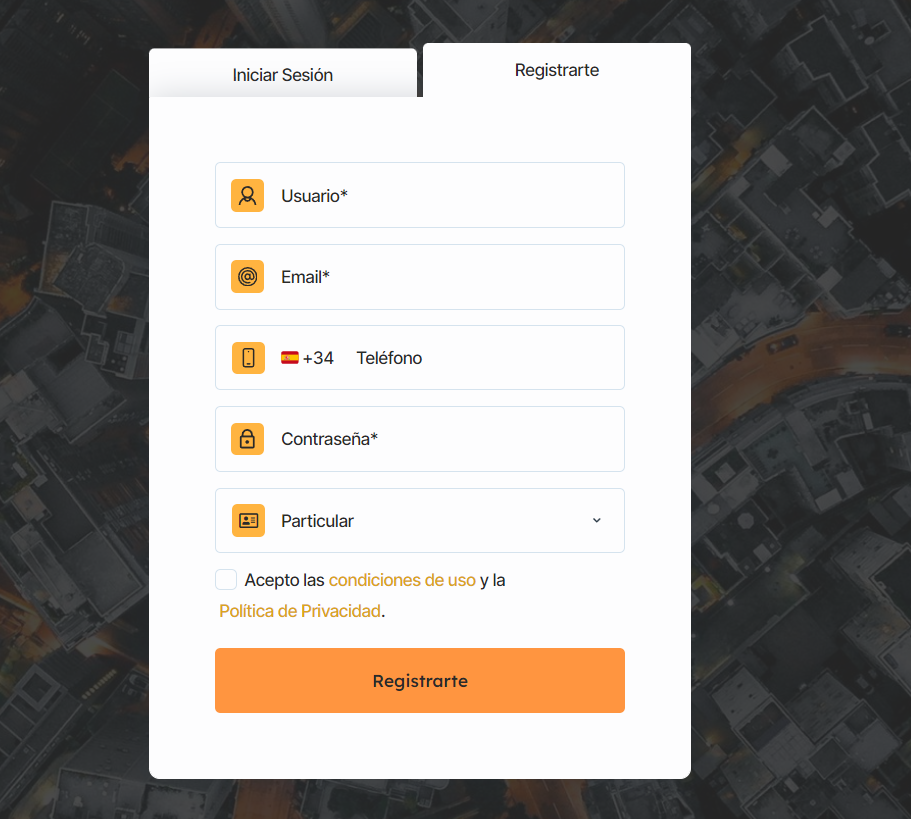Expand the Particular dropdown chevron
The width and height of the screenshot is (911, 819).
click(x=597, y=520)
